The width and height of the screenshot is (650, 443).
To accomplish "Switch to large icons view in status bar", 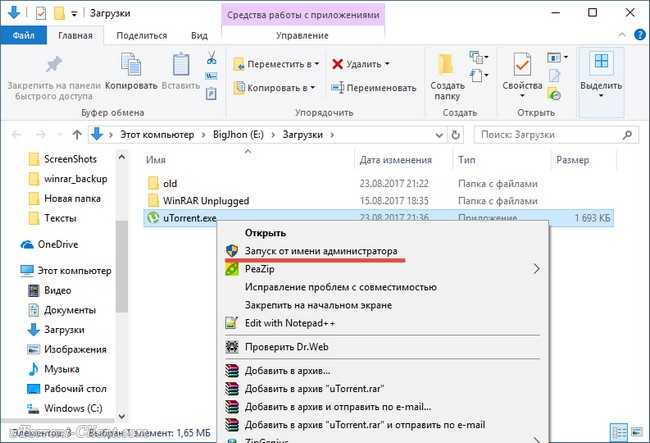I will pyautogui.click(x=637, y=433).
